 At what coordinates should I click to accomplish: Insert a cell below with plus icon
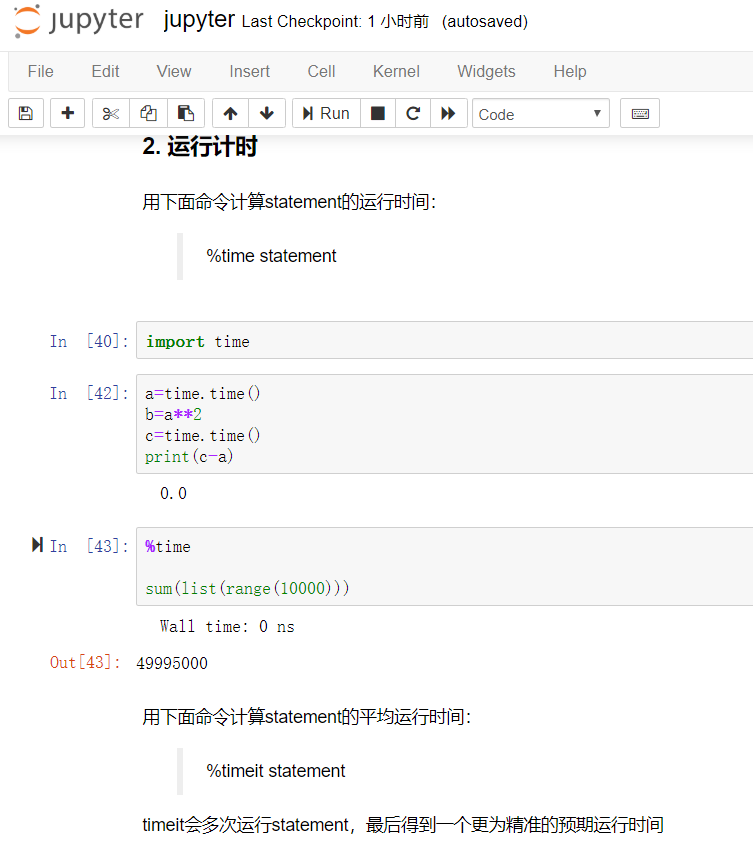pos(67,113)
